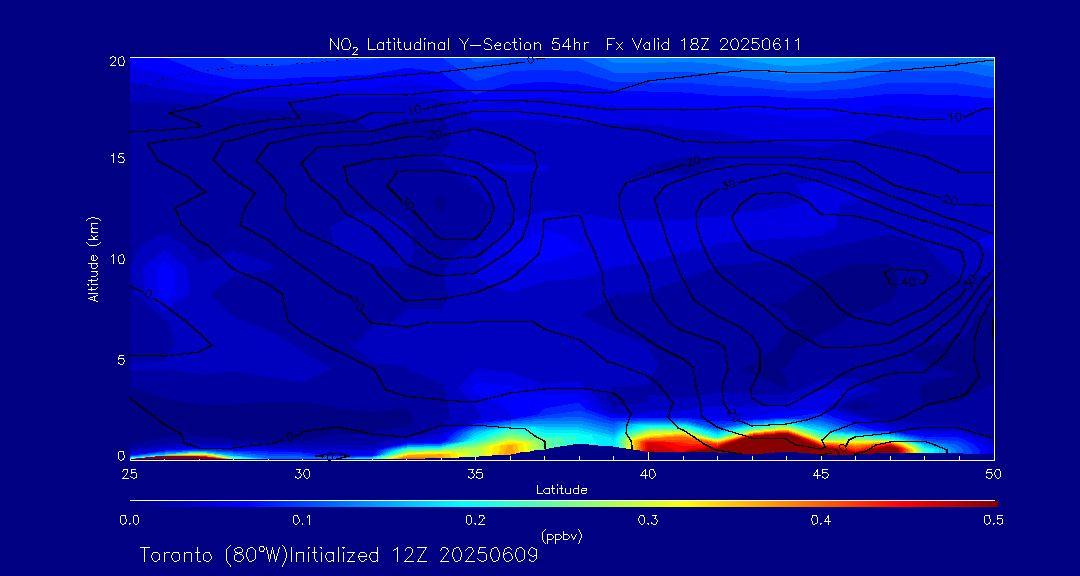Click altitude tick label 20
This screenshot has width=1080, height=576.
point(118,61)
